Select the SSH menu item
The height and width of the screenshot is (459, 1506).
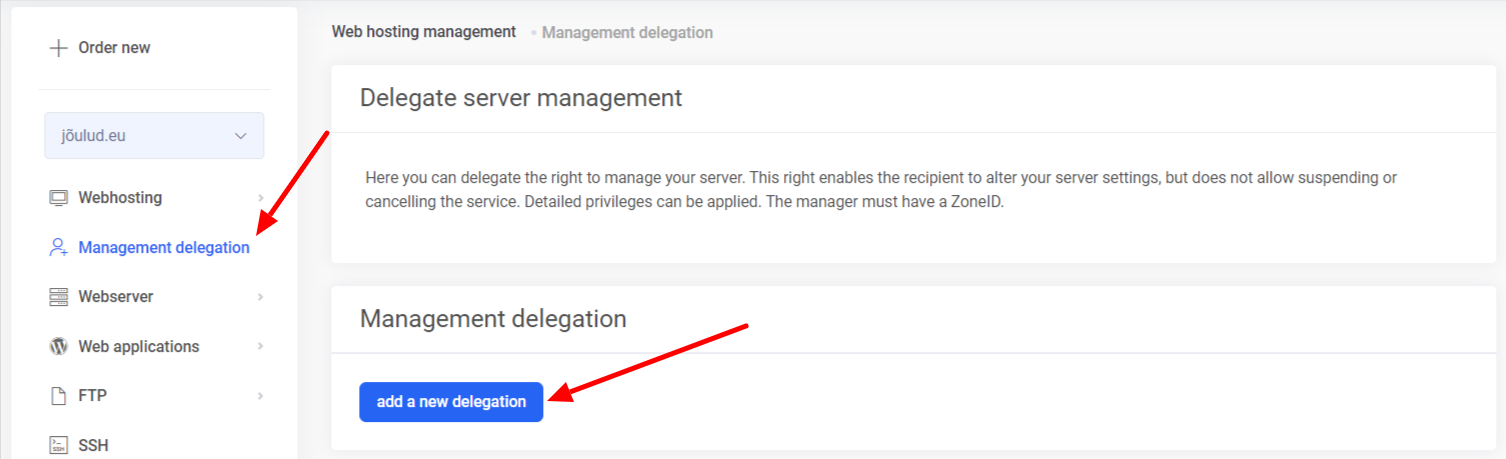tap(93, 445)
